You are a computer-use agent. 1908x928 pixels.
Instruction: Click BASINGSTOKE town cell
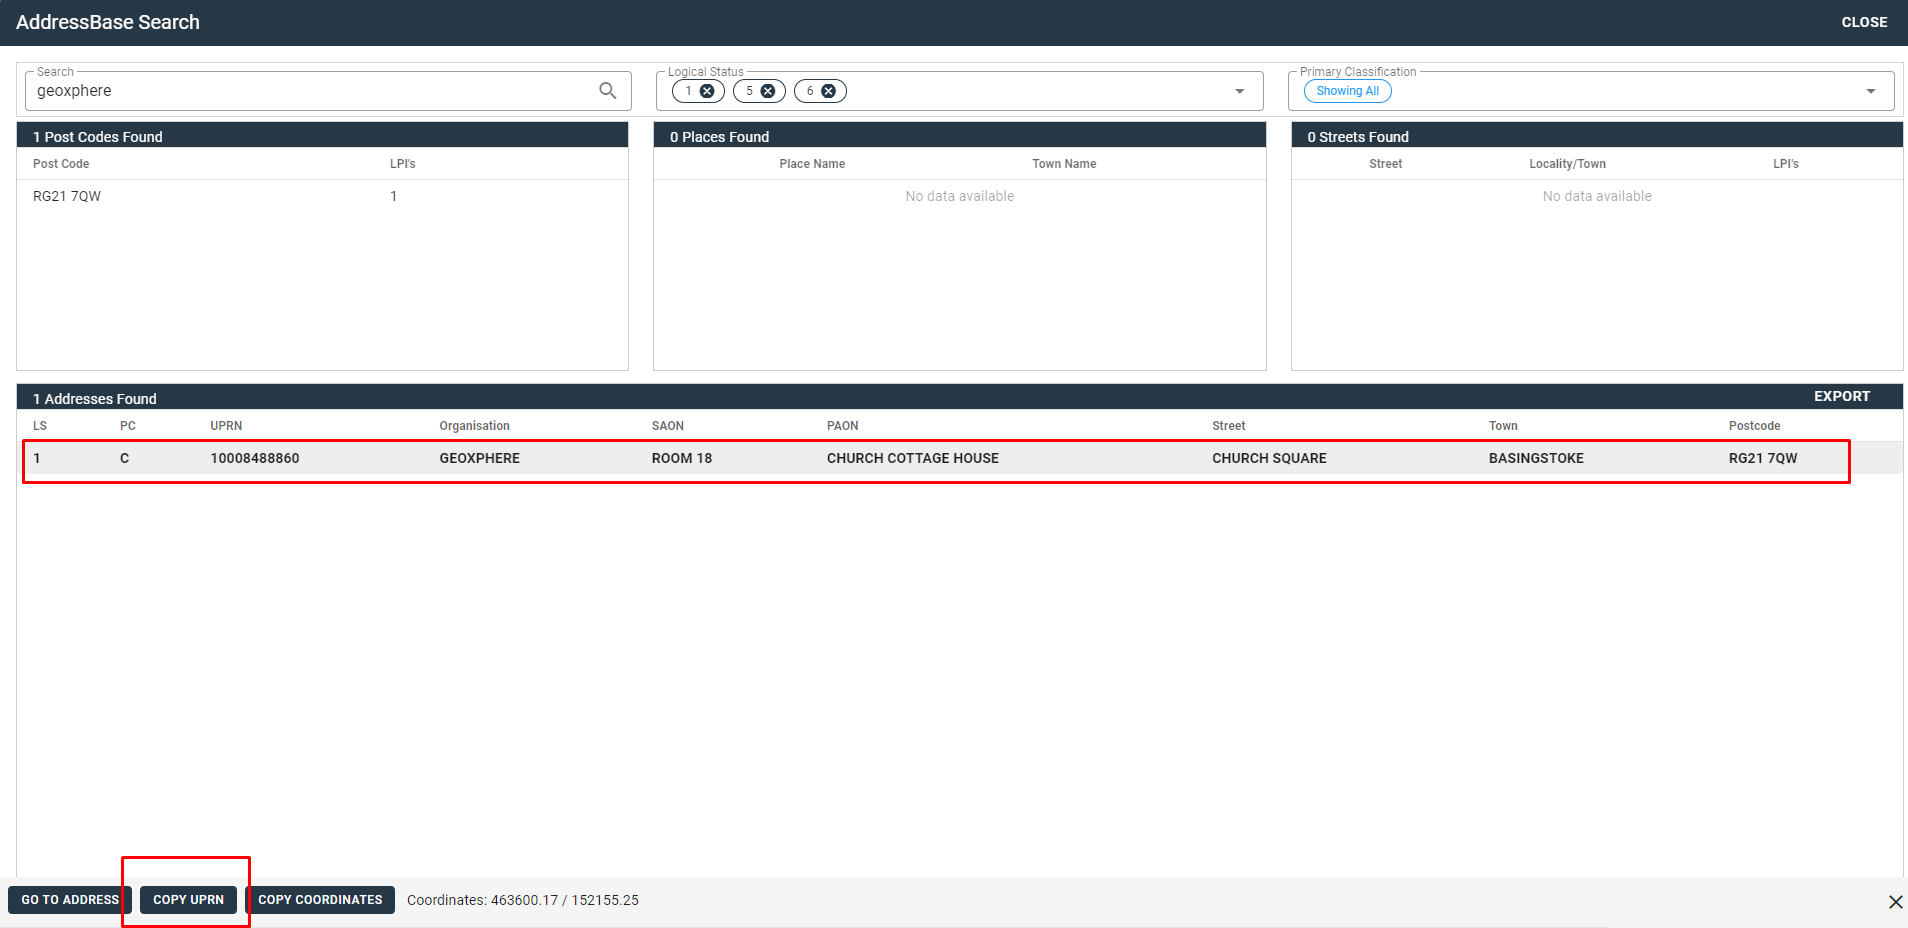[1536, 458]
